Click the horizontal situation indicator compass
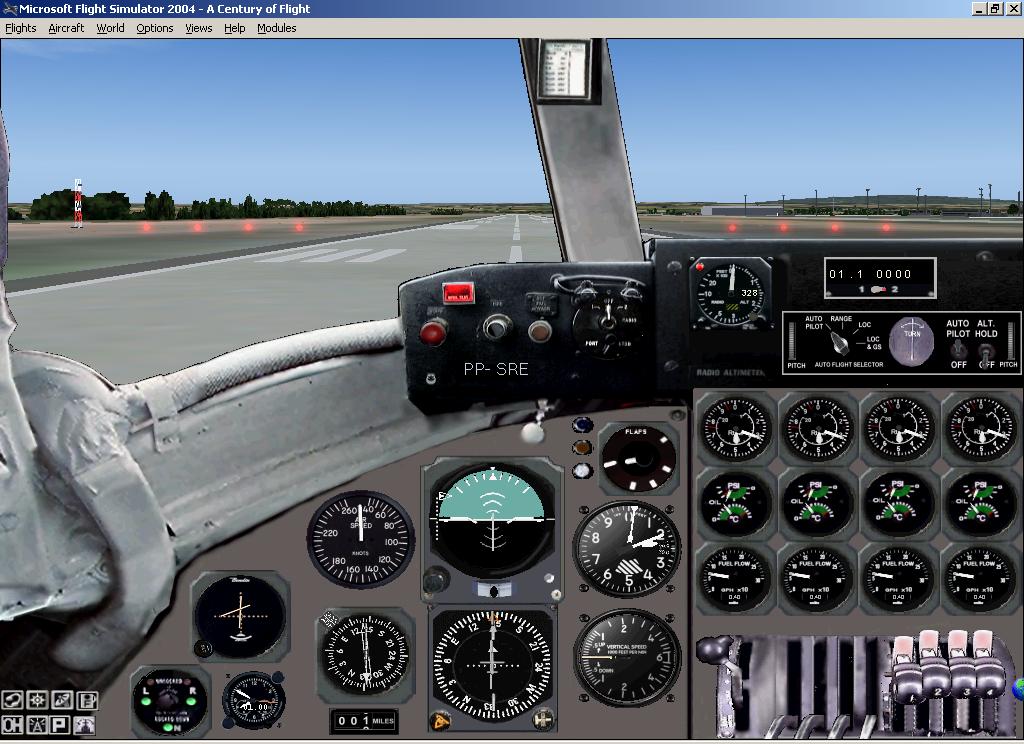 493,664
